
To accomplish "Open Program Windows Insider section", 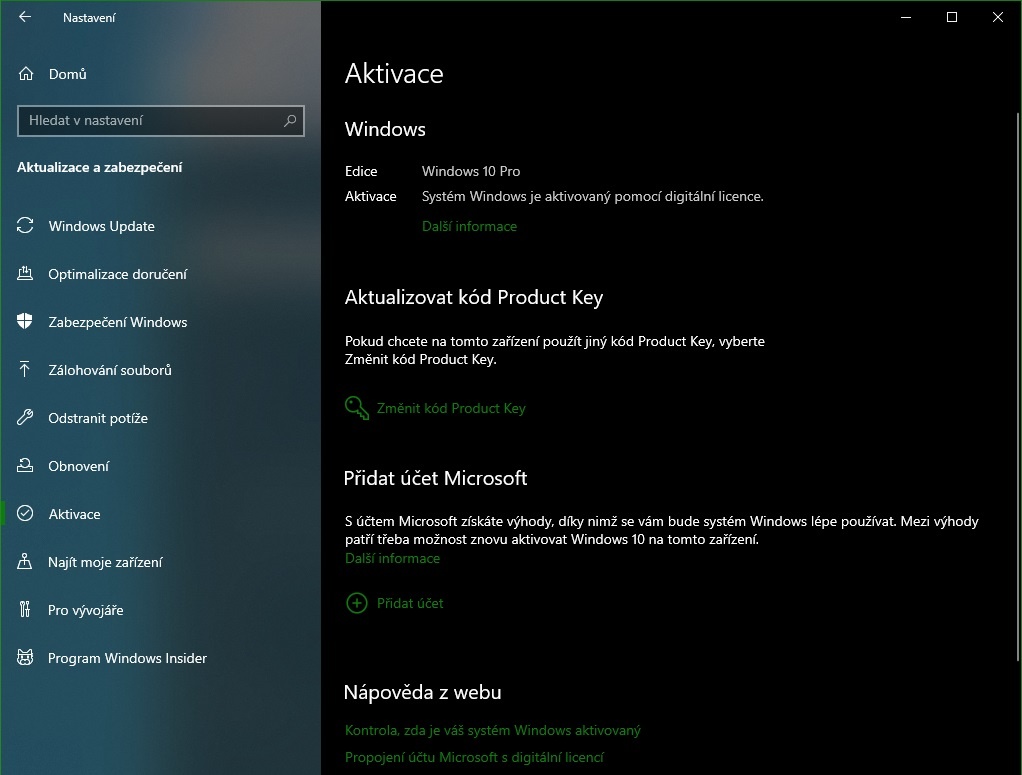I will tap(127, 658).
